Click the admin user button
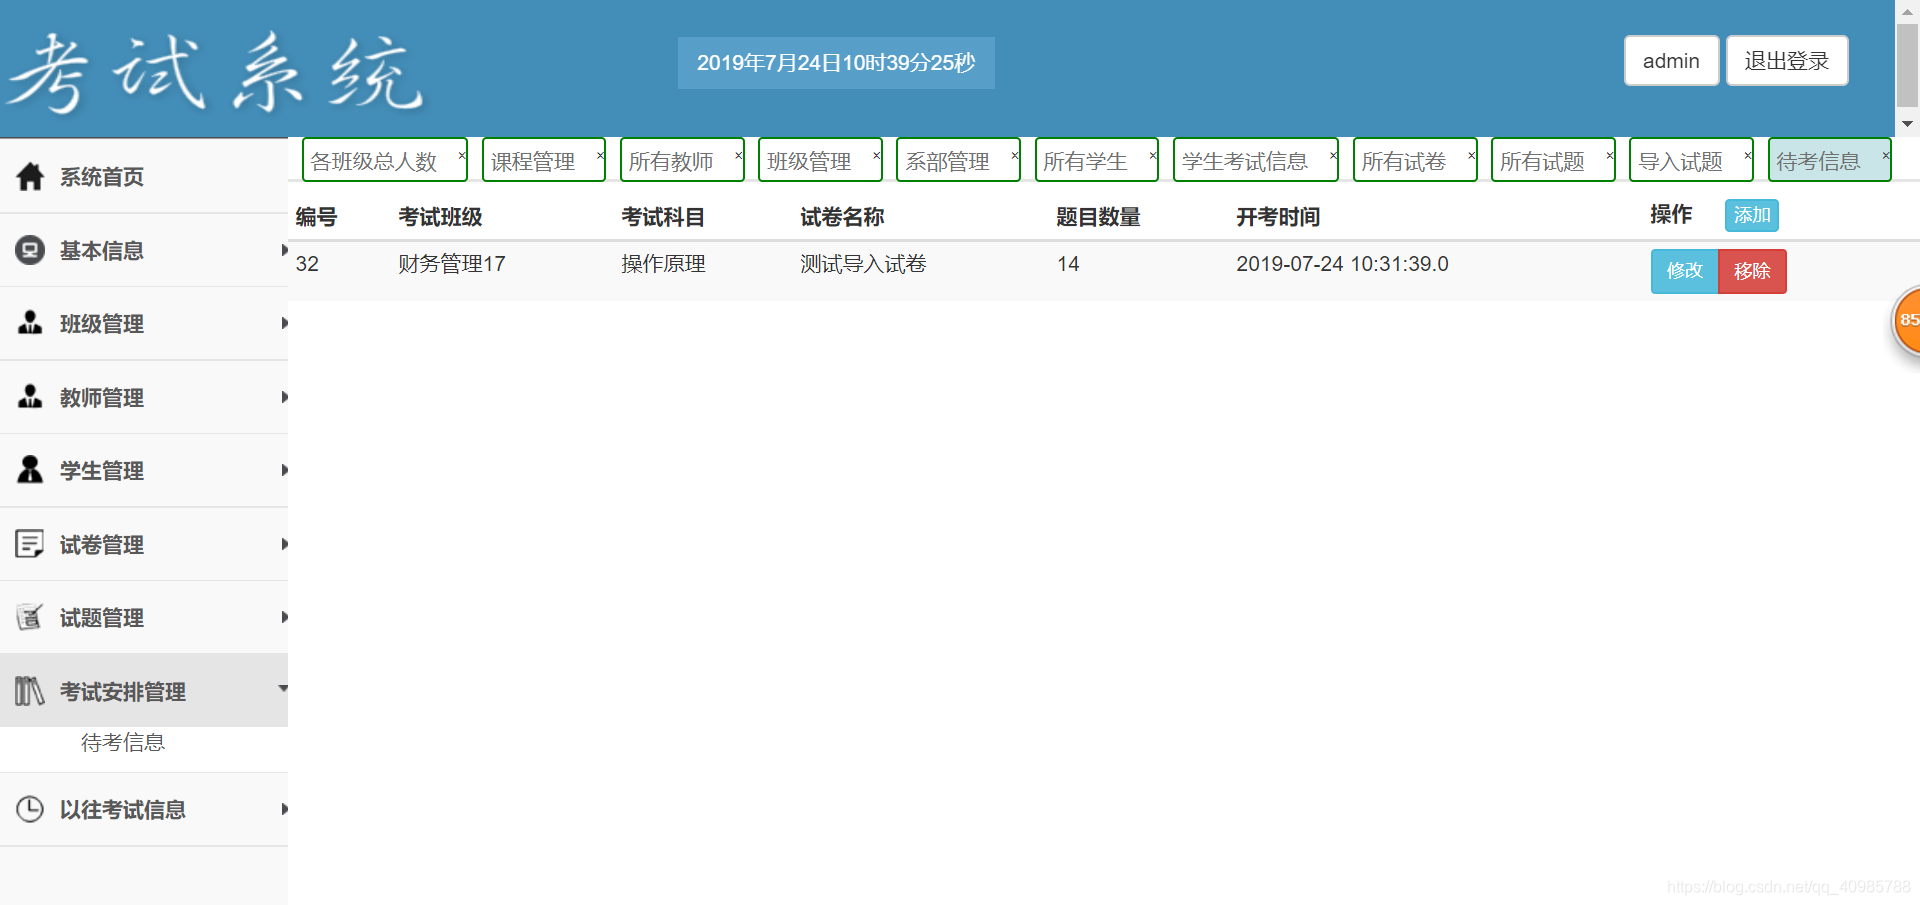 [x=1671, y=61]
